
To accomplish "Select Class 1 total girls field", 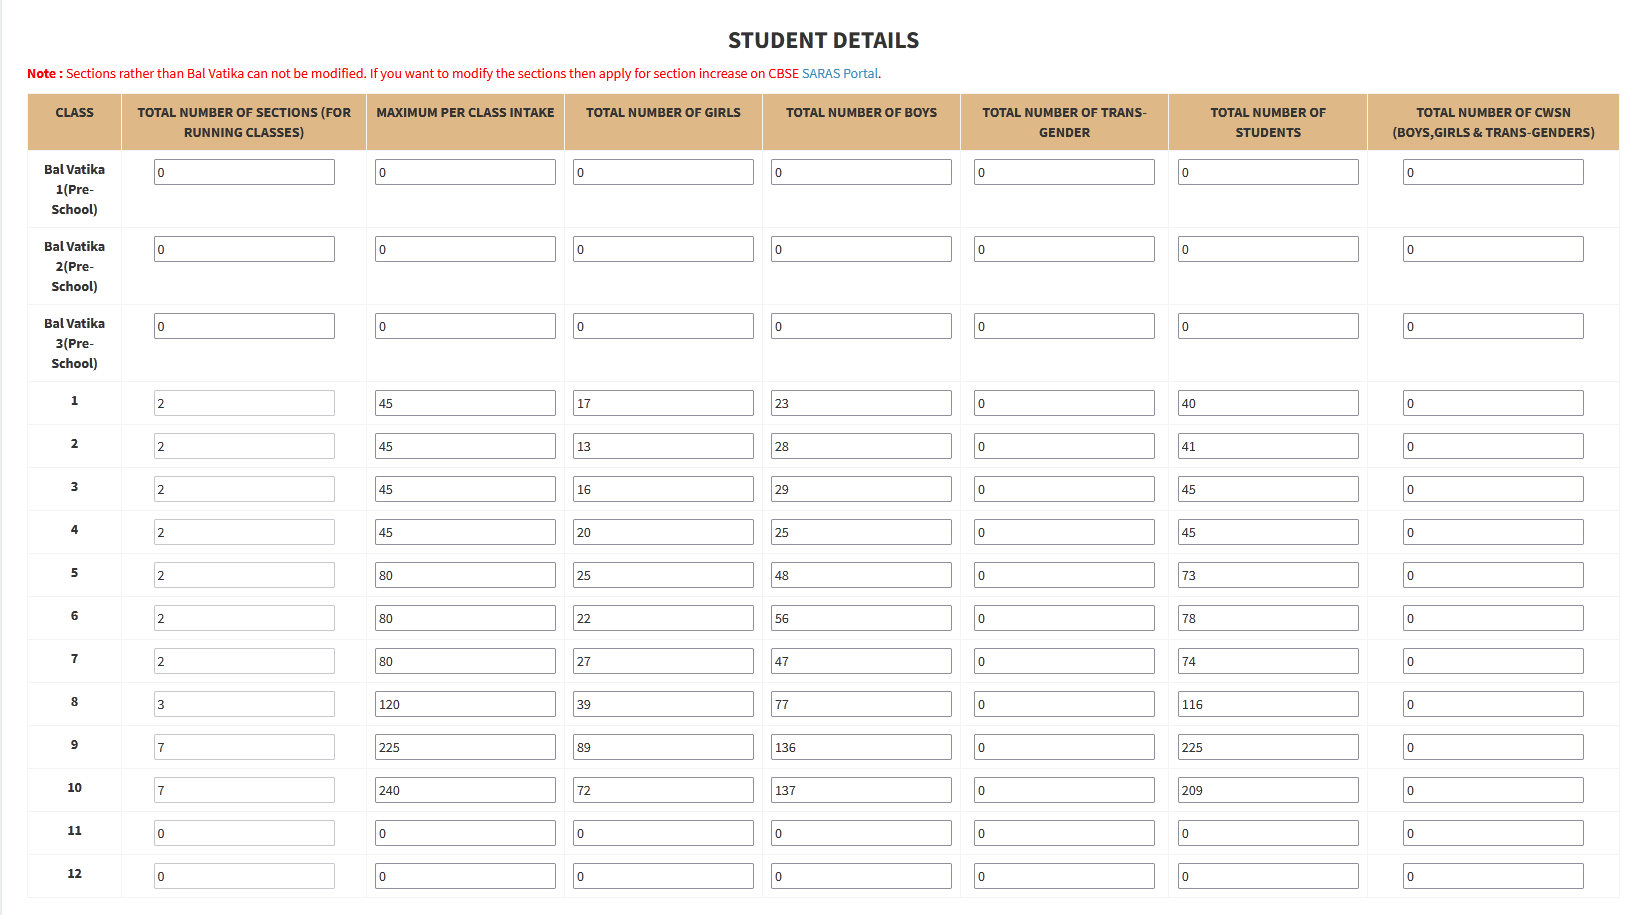I will (x=663, y=403).
